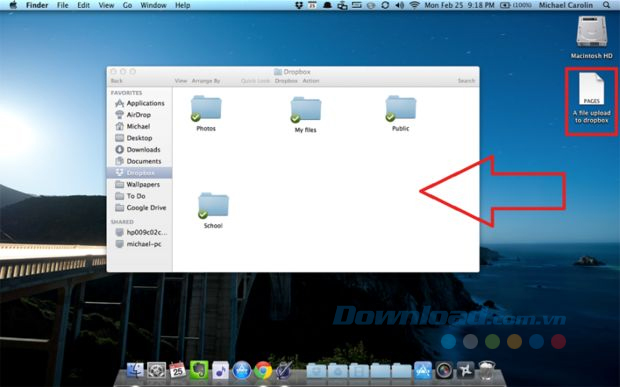Open the View menu in the menu bar
This screenshot has width=620, height=387.
tap(106, 5)
